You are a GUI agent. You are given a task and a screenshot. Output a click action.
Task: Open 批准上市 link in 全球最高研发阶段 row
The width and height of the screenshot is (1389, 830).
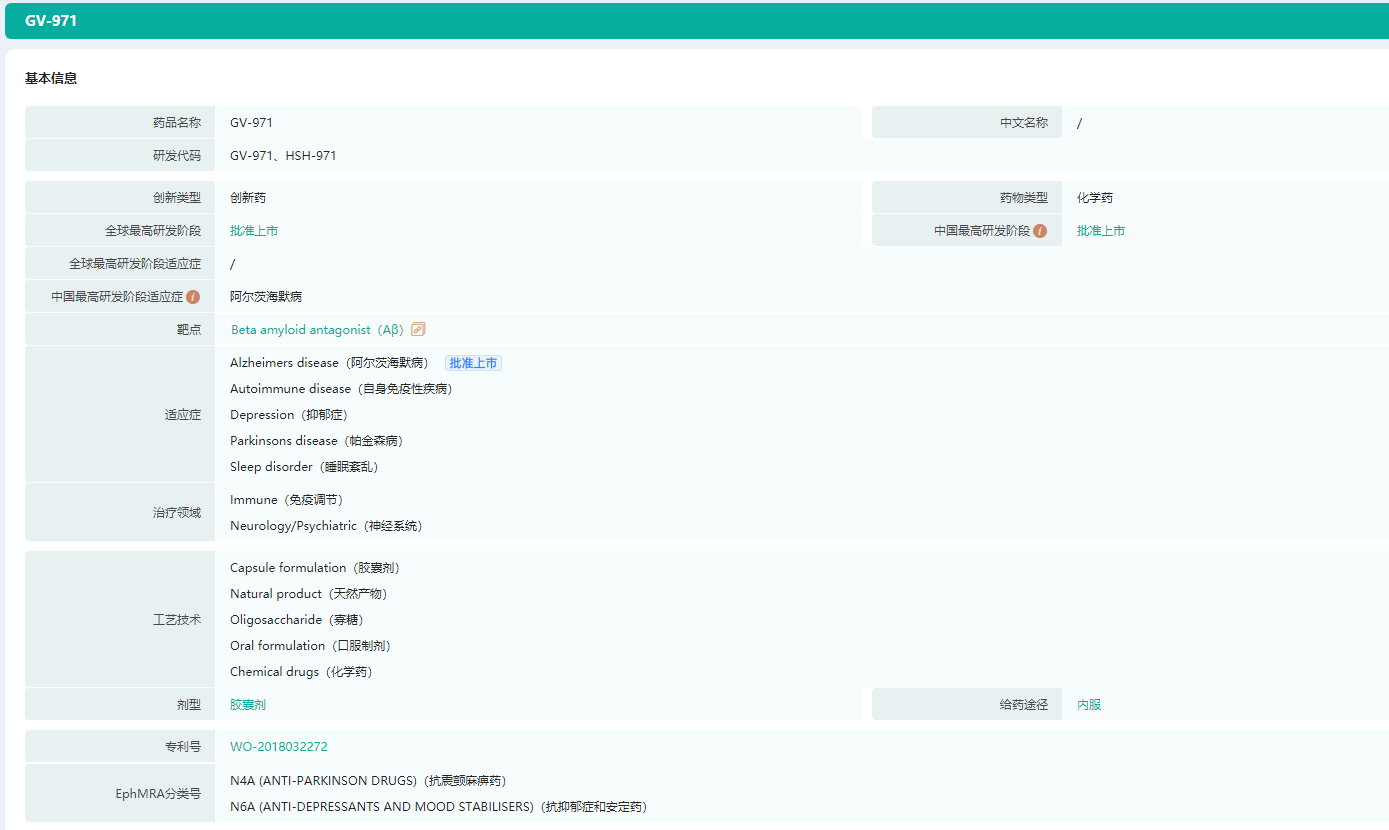coord(254,231)
